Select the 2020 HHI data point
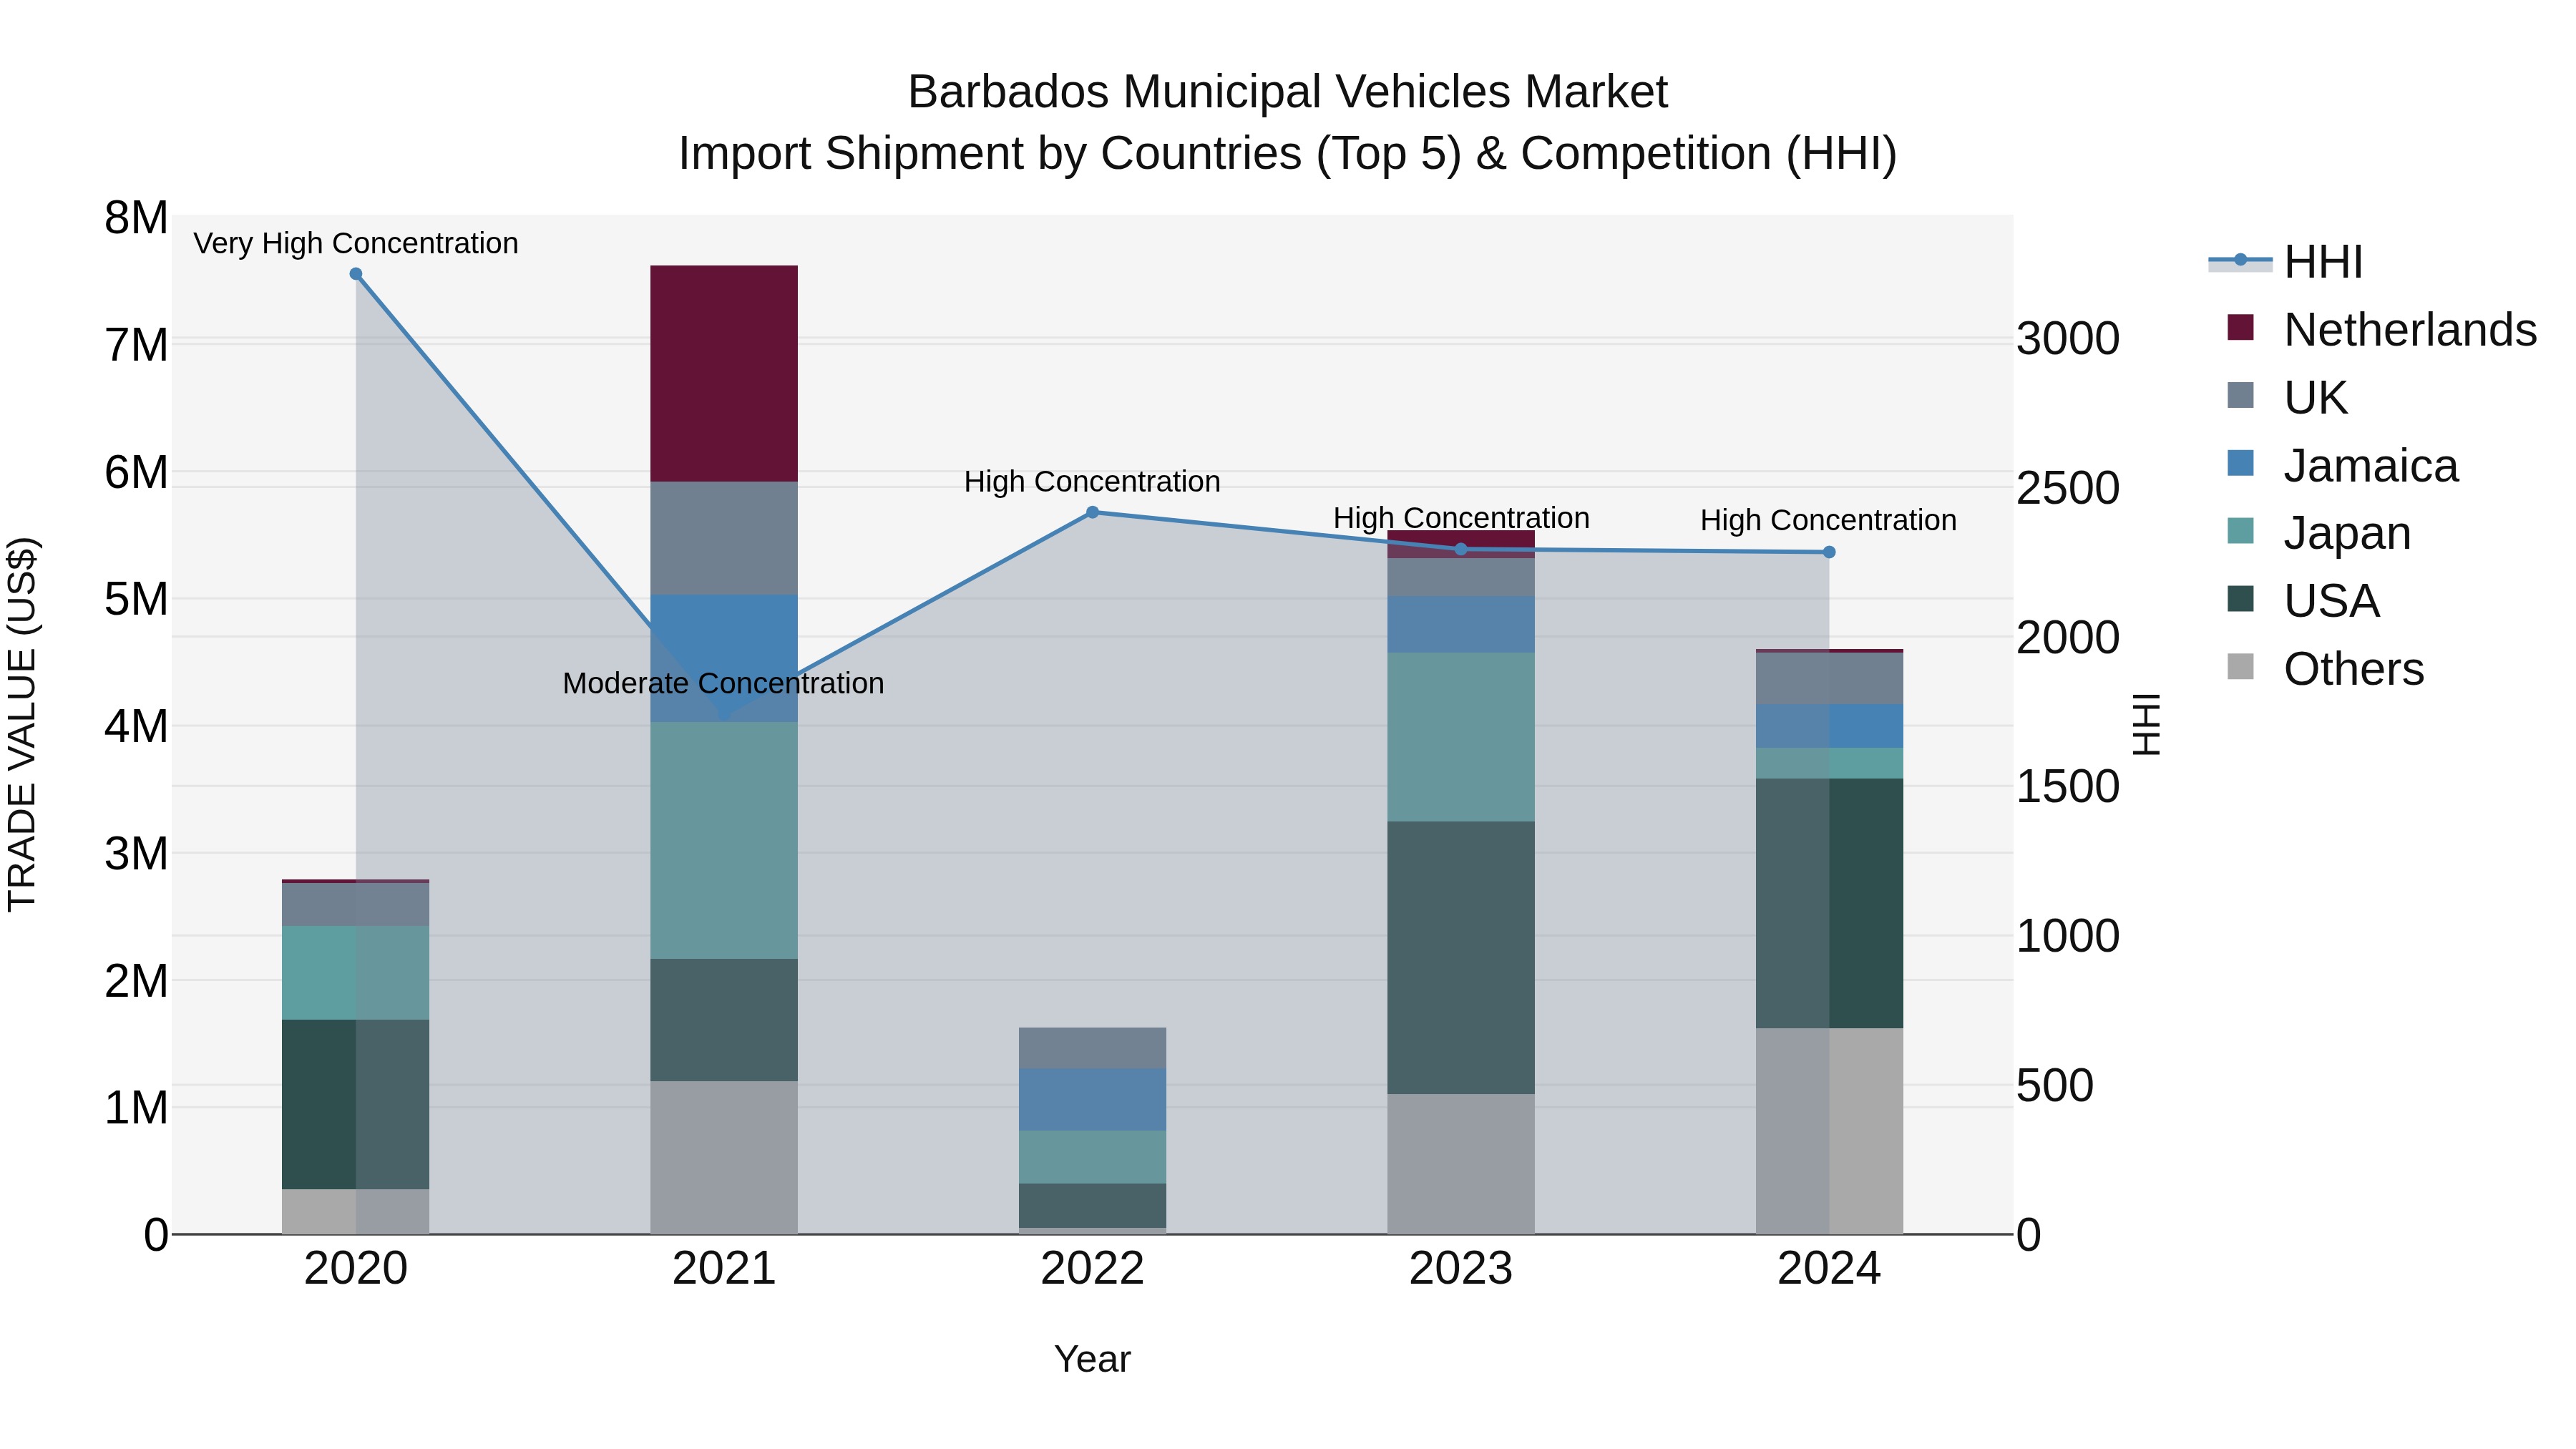Image resolution: width=2576 pixels, height=1449 pixels. point(356,274)
